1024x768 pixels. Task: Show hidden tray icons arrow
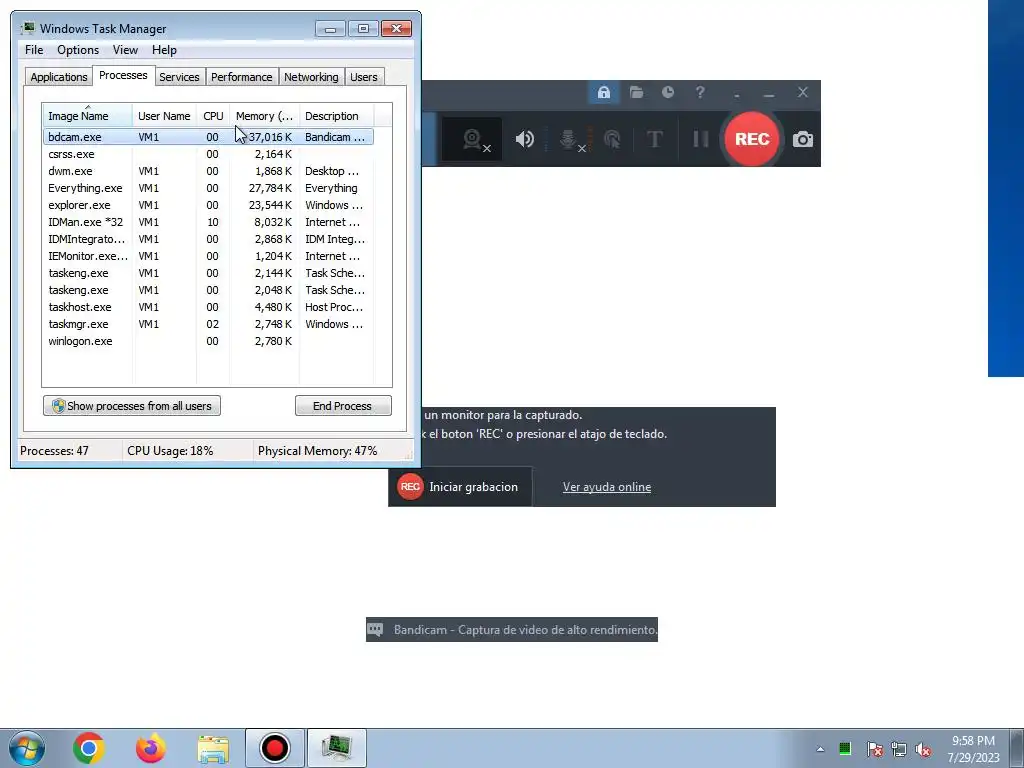coord(820,749)
